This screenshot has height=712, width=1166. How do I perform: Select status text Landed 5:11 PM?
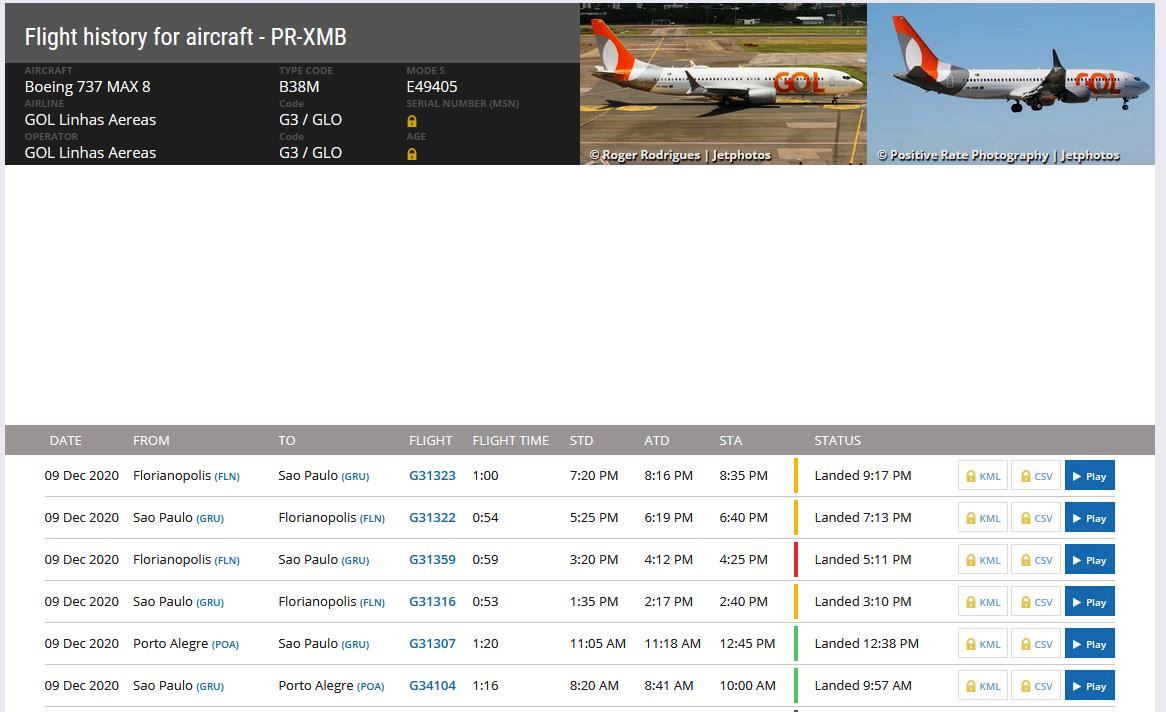[x=863, y=559]
